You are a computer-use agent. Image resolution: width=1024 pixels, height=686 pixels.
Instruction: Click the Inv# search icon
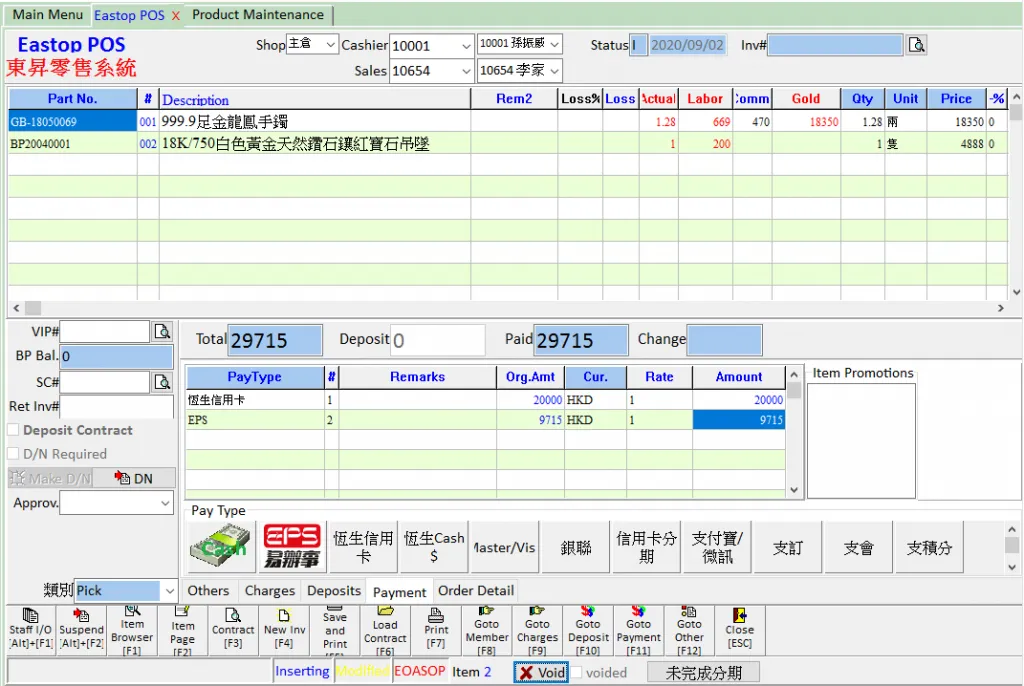pyautogui.click(x=917, y=45)
